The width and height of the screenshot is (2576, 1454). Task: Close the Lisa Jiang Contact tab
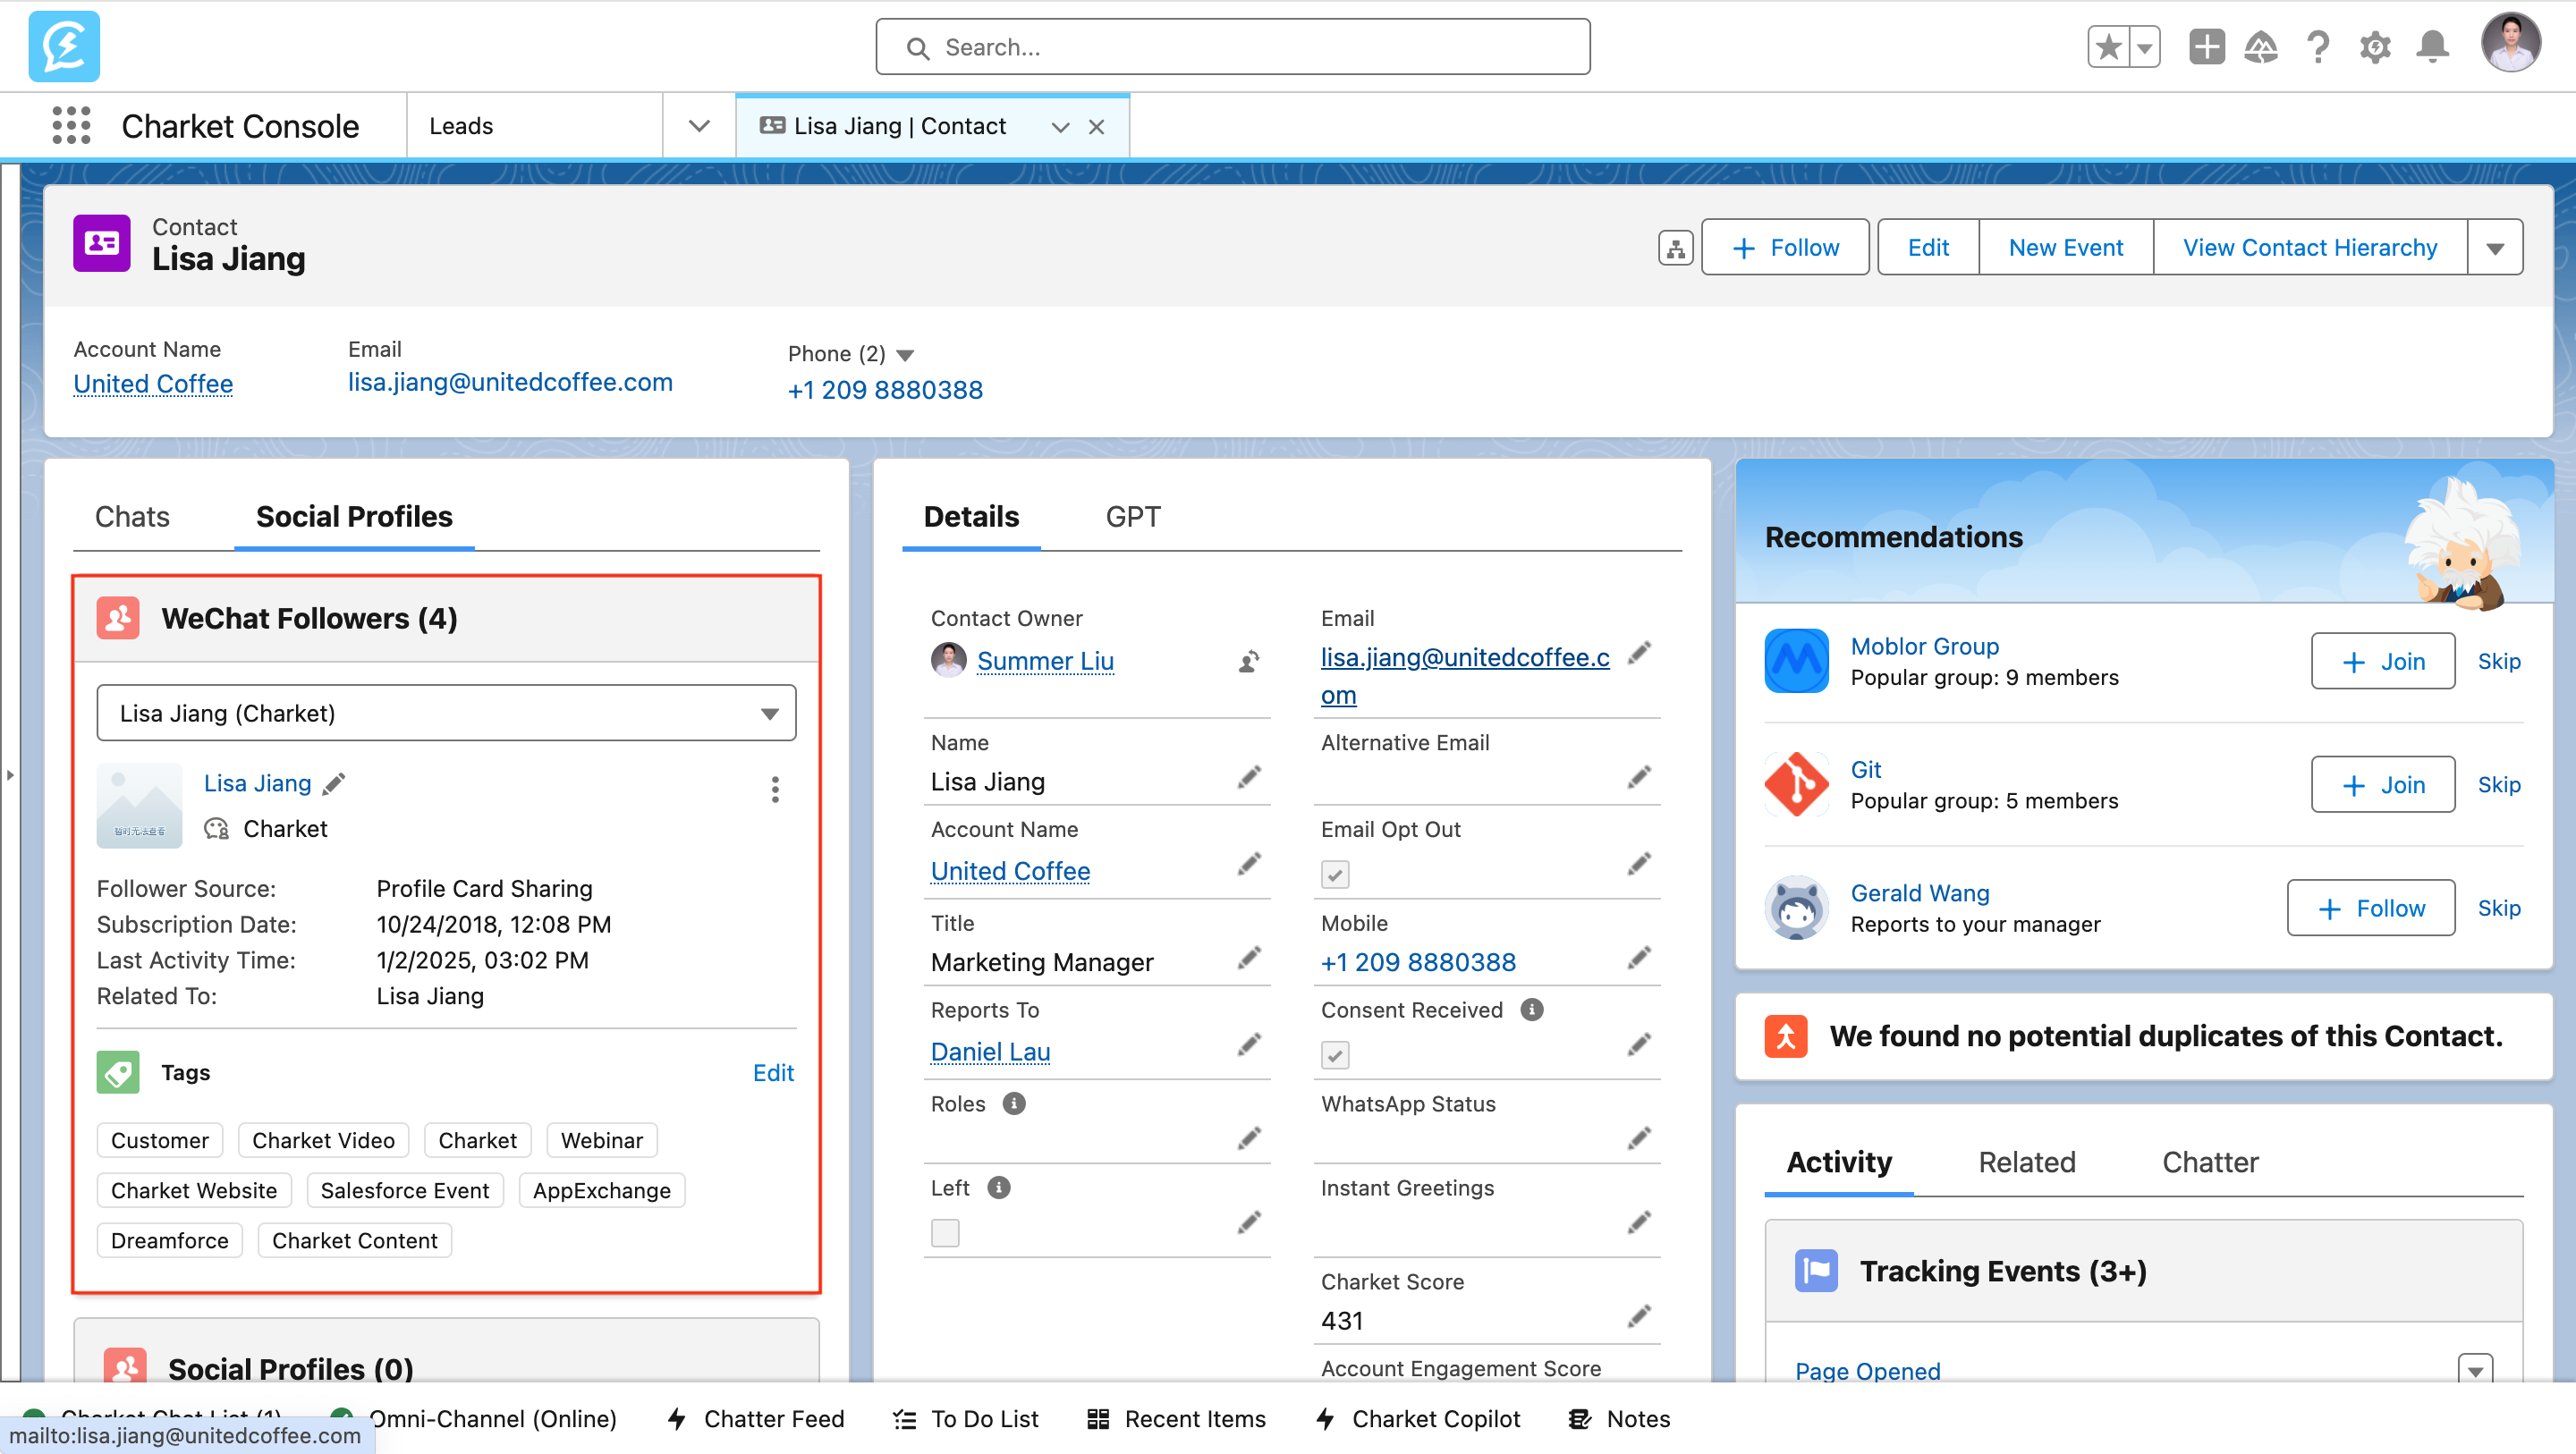[x=1097, y=127]
